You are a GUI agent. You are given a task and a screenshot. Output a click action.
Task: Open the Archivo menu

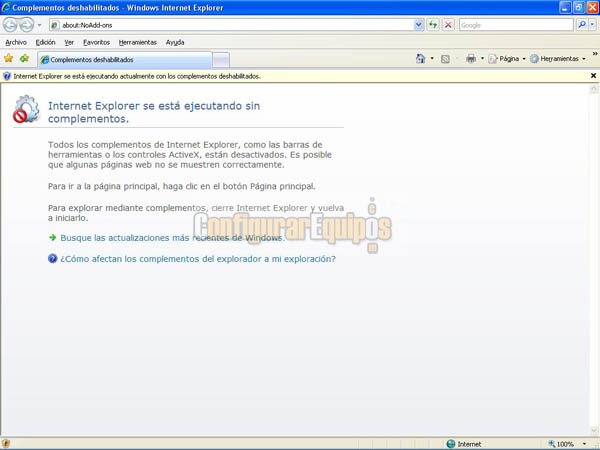(16, 42)
